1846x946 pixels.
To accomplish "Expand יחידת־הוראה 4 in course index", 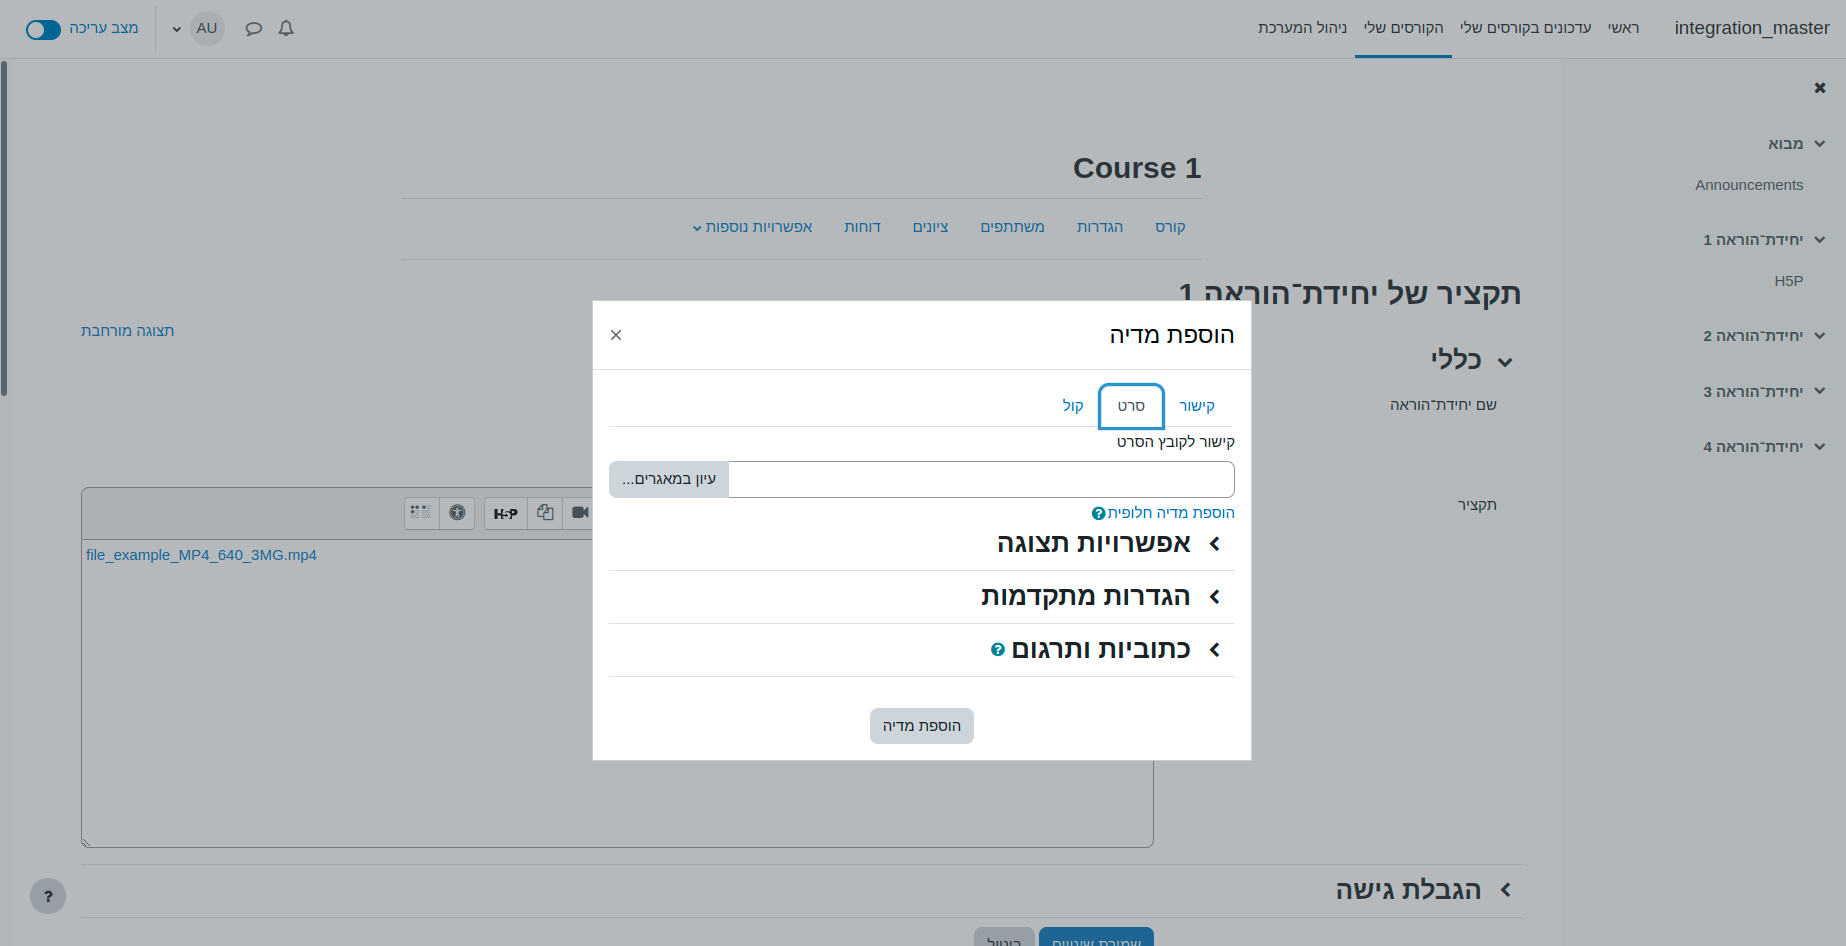I will pos(1820,447).
